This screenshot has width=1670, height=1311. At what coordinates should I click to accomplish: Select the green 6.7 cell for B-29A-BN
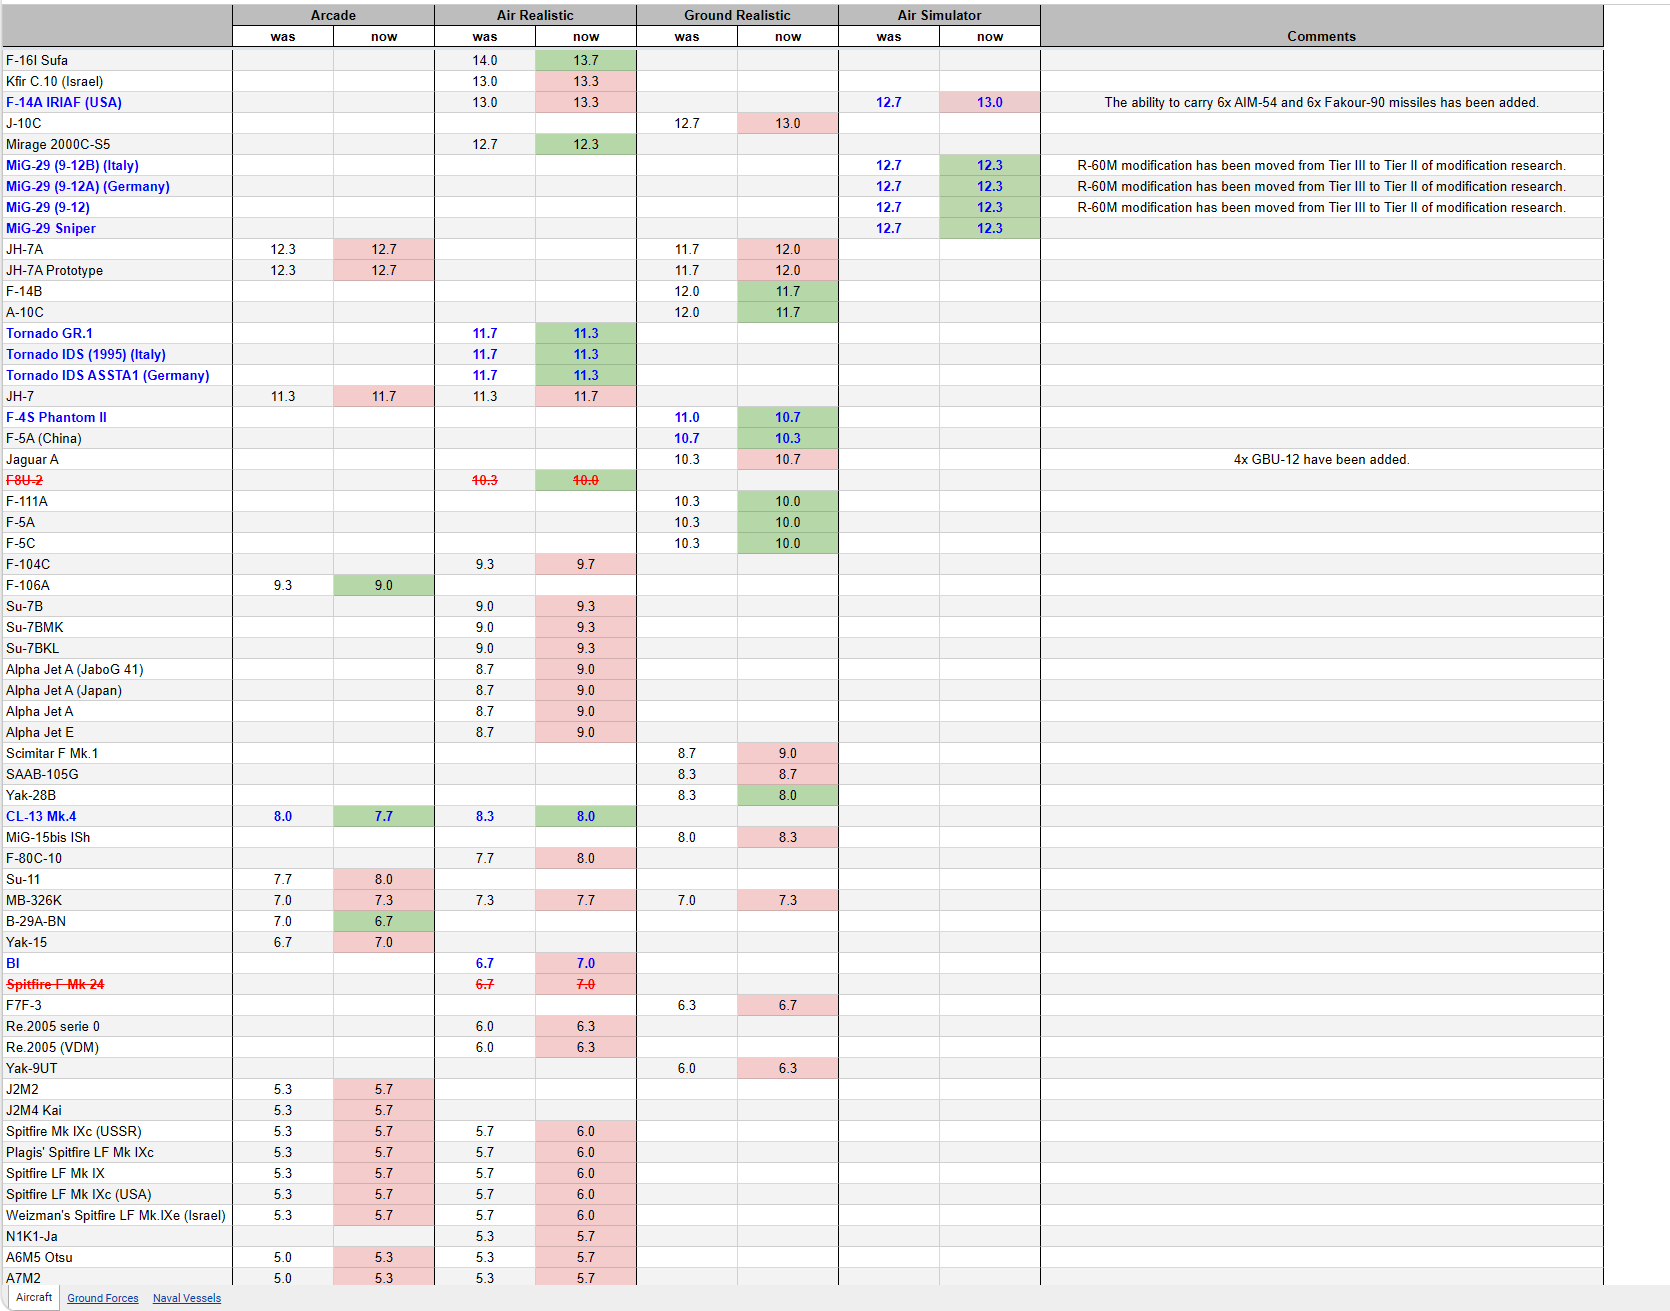click(x=384, y=921)
